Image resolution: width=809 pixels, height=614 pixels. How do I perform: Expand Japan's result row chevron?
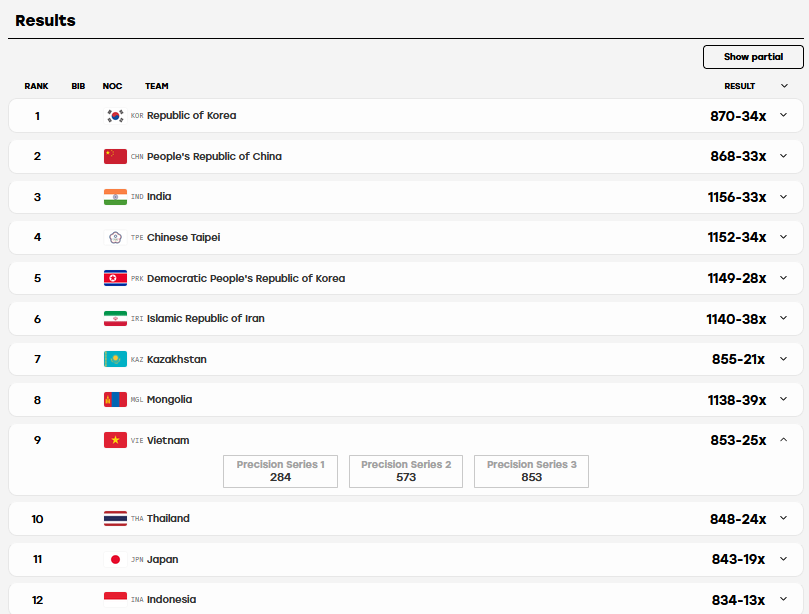783,559
